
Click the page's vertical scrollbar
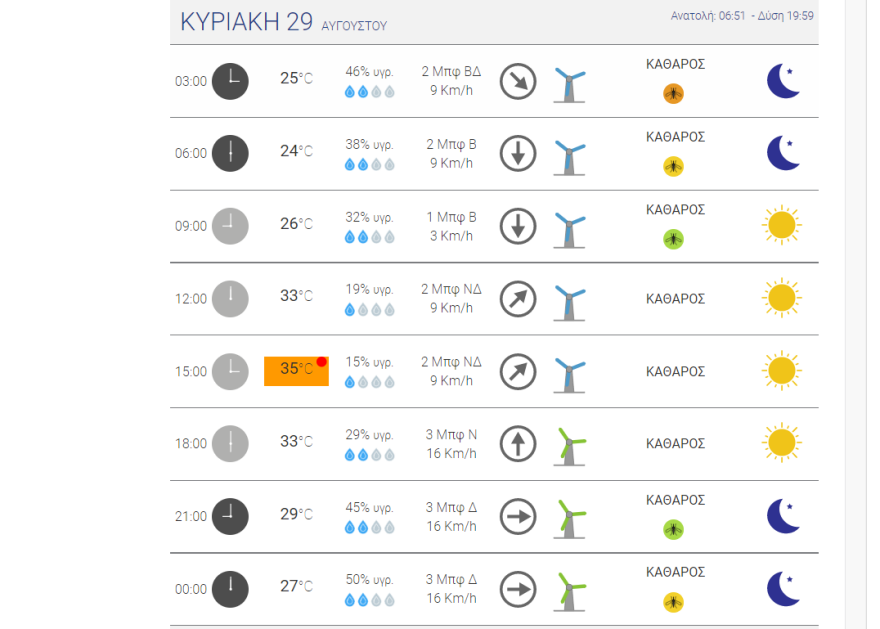coord(854,300)
